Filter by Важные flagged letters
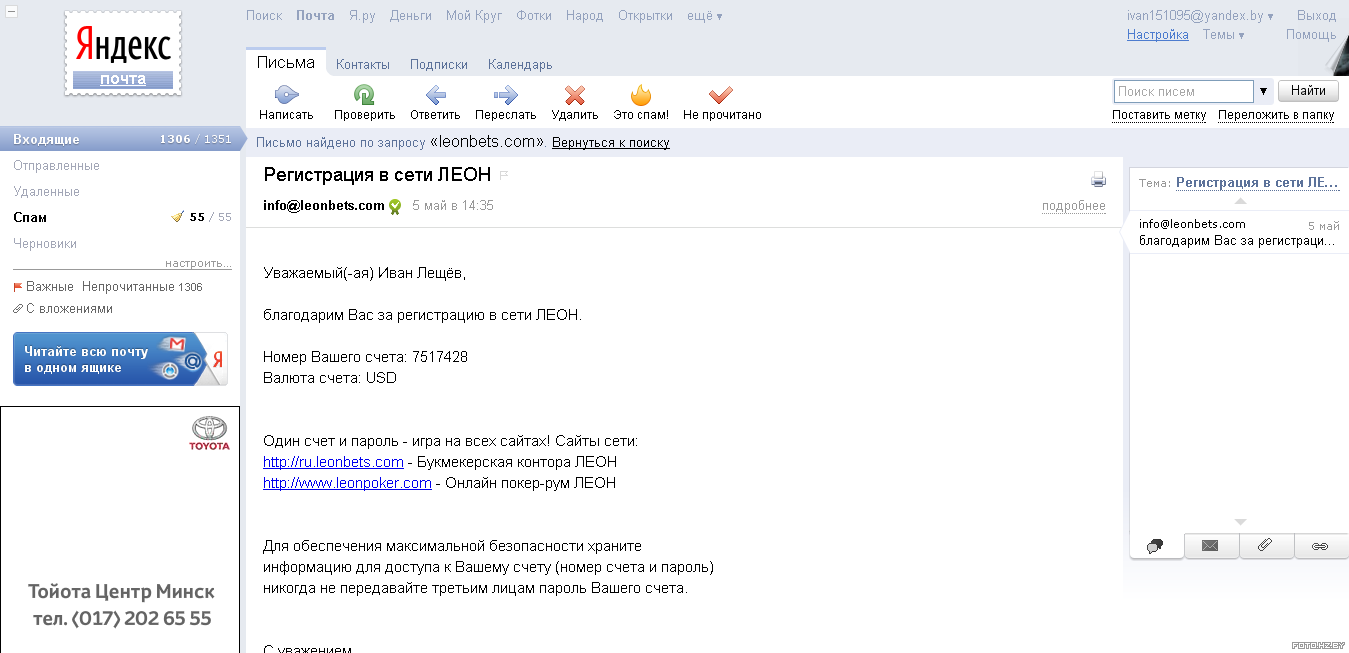 43,287
